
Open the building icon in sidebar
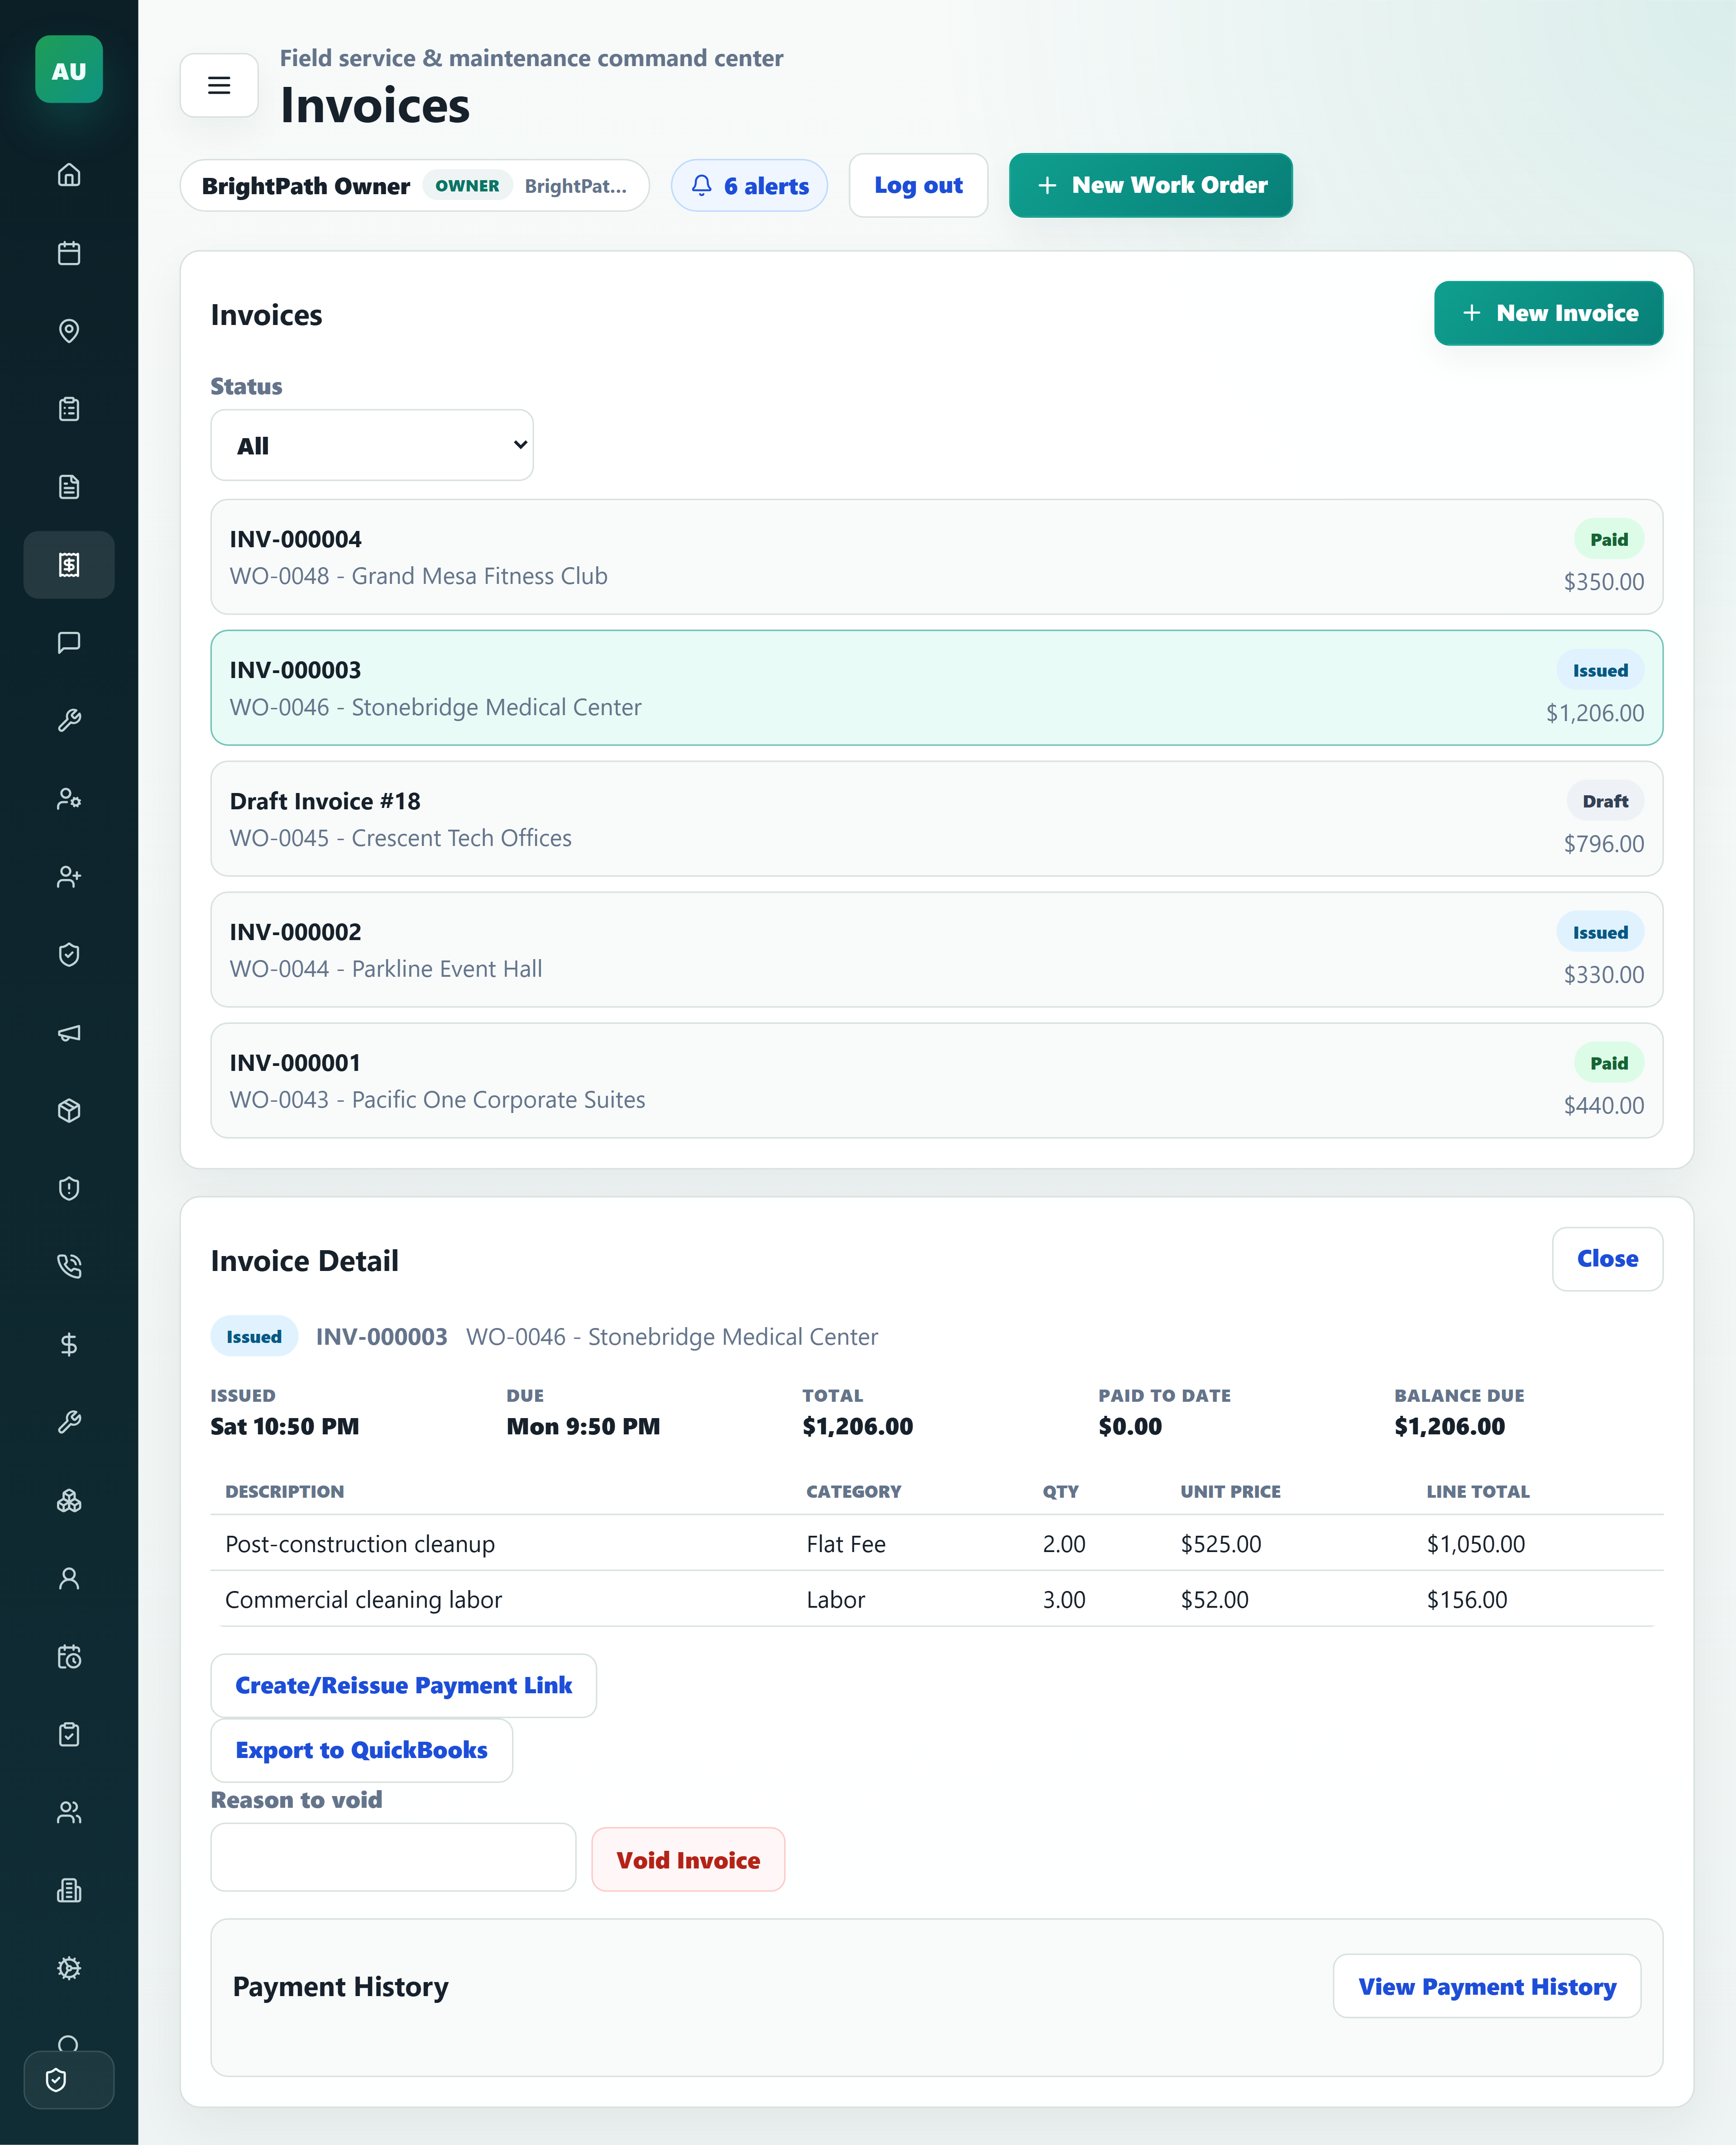(69, 1891)
